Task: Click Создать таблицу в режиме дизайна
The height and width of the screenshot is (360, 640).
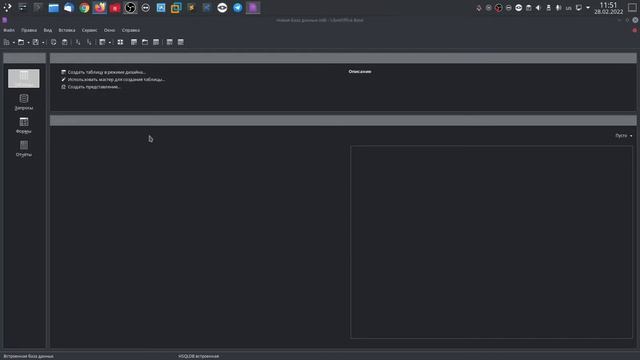Action: [x=107, y=72]
